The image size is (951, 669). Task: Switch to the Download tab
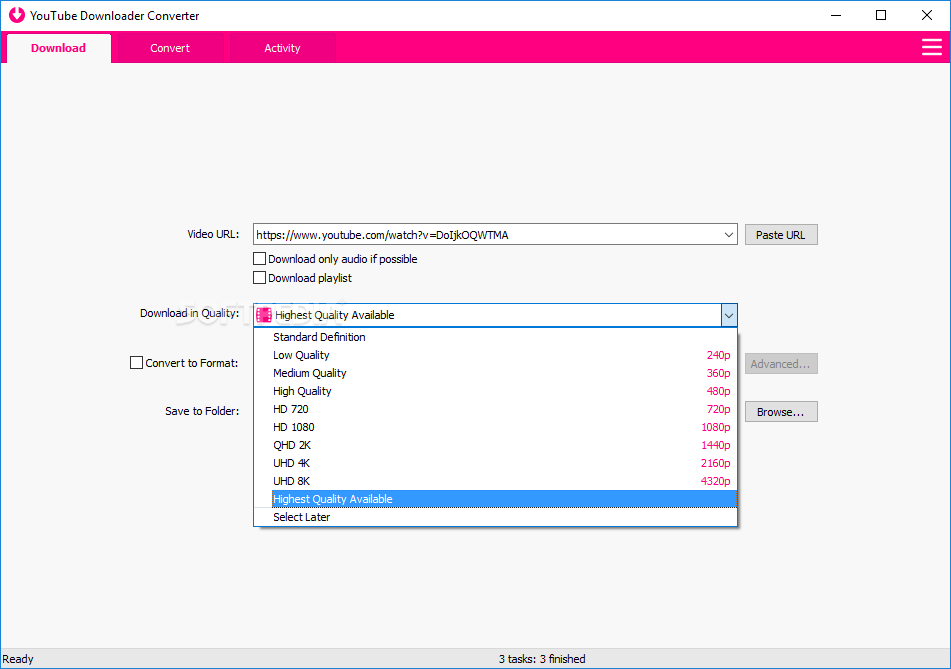(58, 48)
